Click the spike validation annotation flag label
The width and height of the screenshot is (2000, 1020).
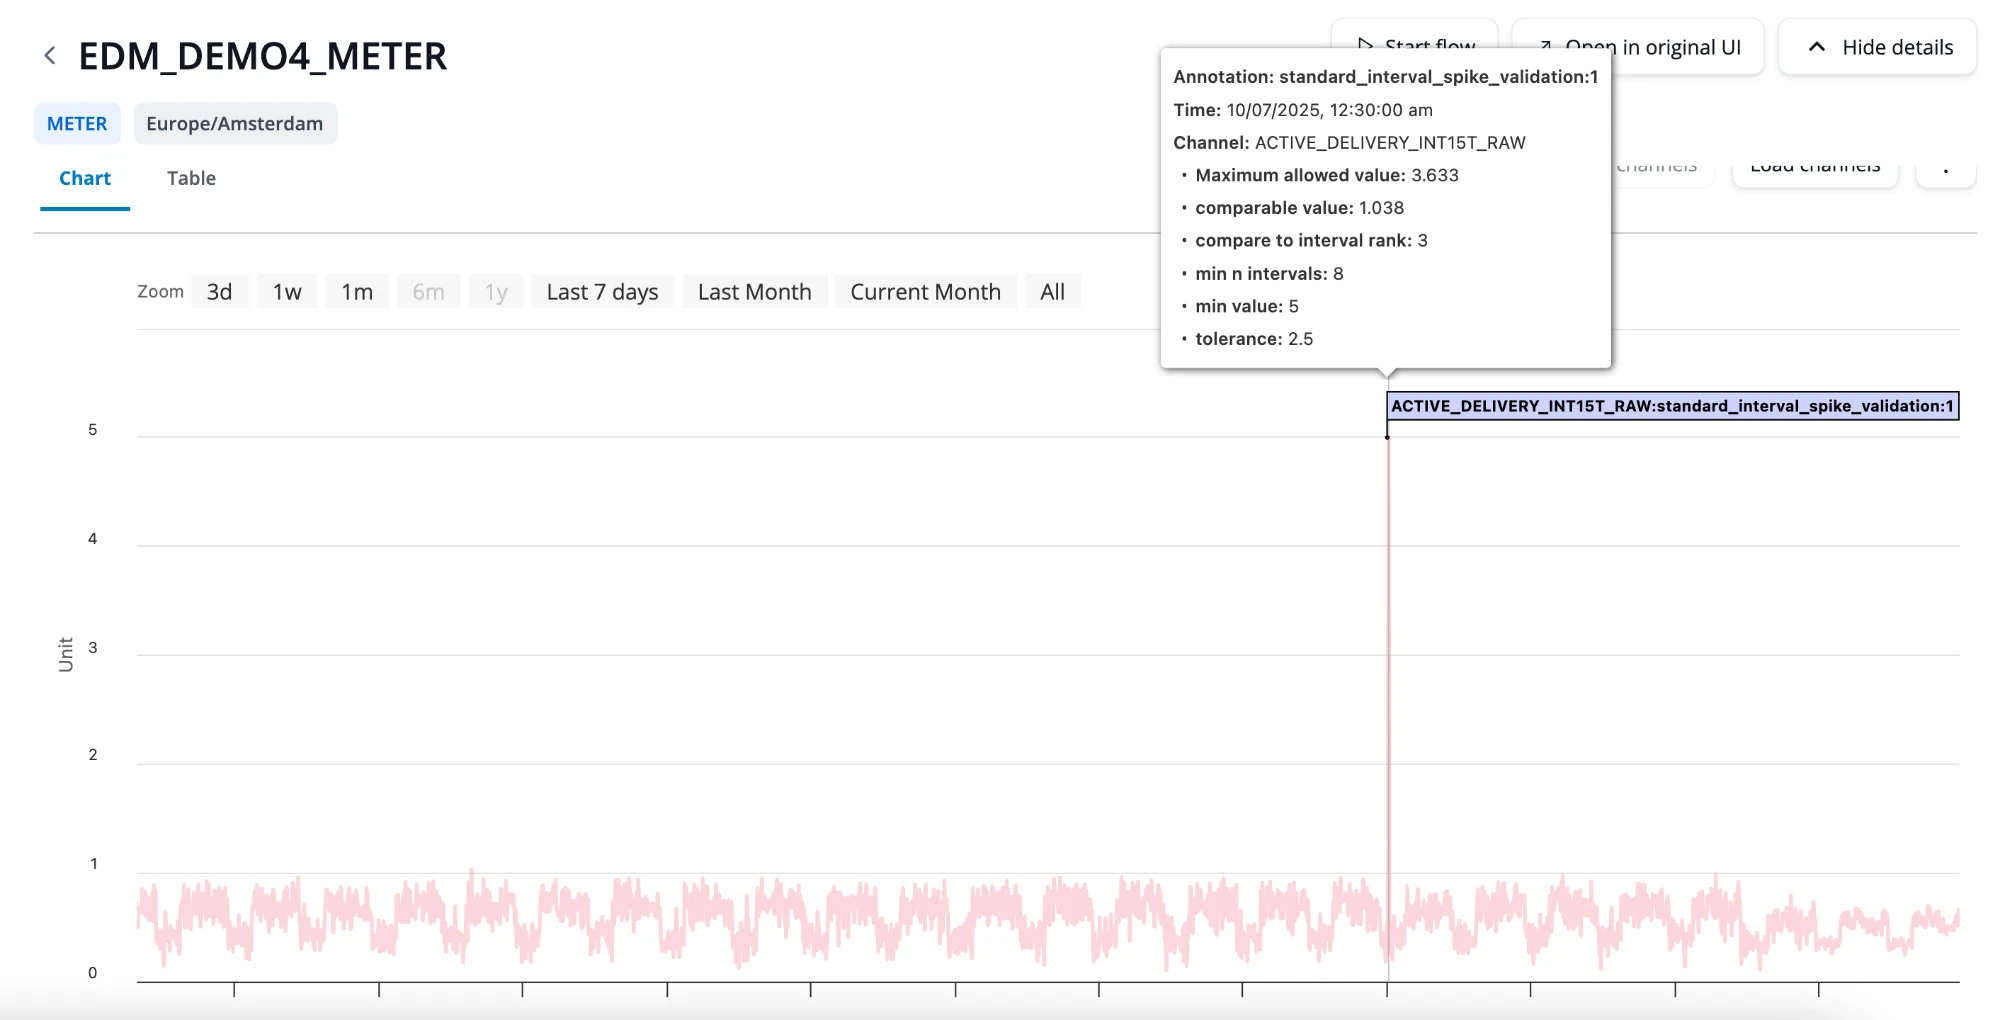(x=1672, y=406)
